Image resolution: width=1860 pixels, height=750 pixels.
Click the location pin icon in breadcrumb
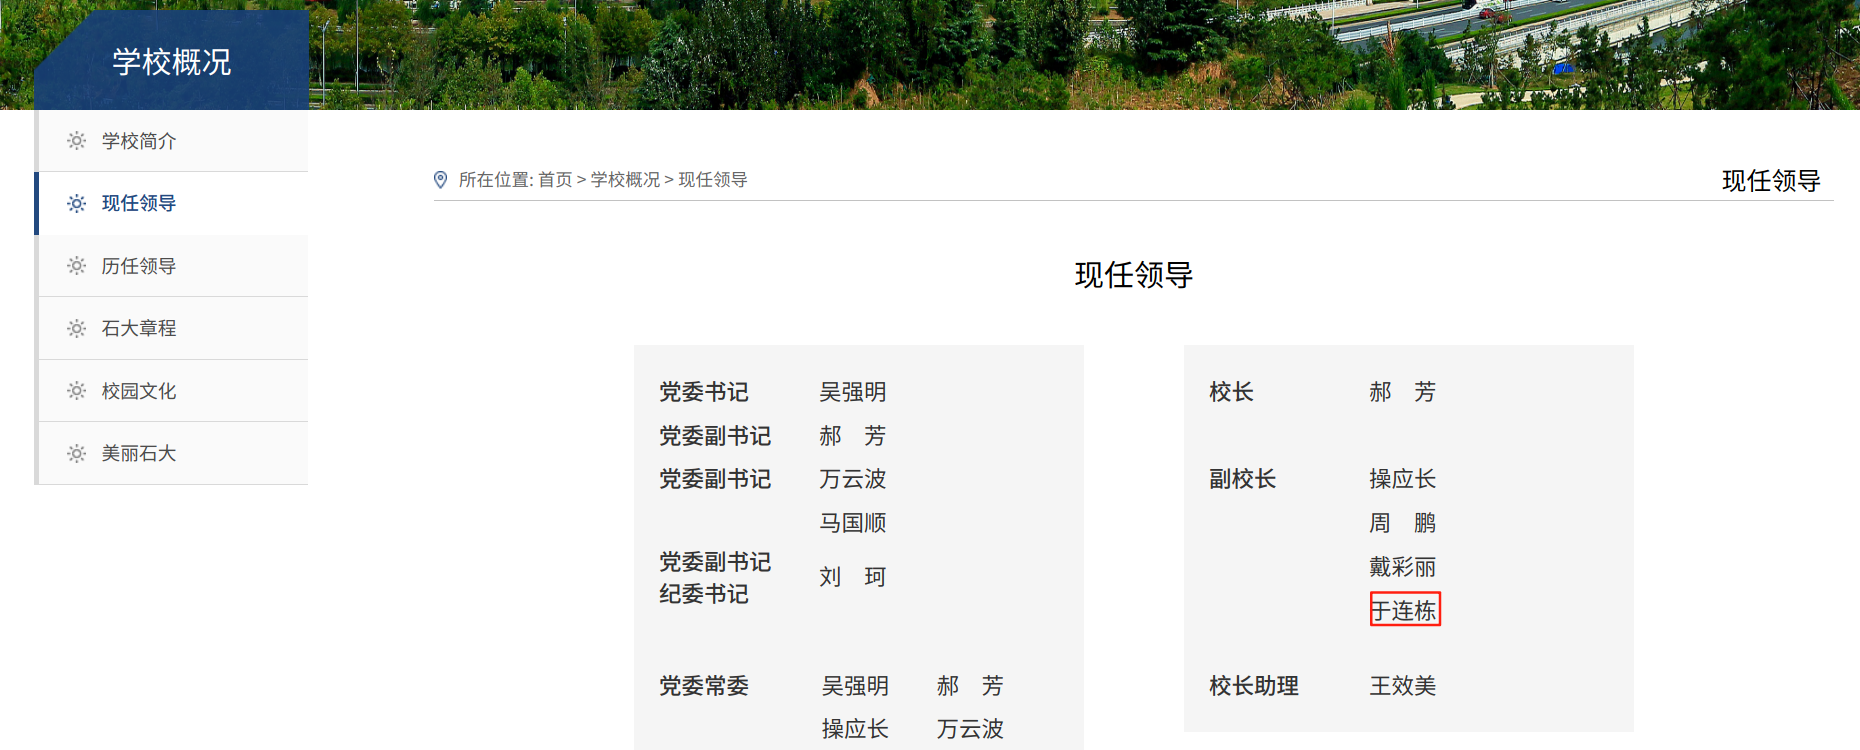[x=440, y=180]
